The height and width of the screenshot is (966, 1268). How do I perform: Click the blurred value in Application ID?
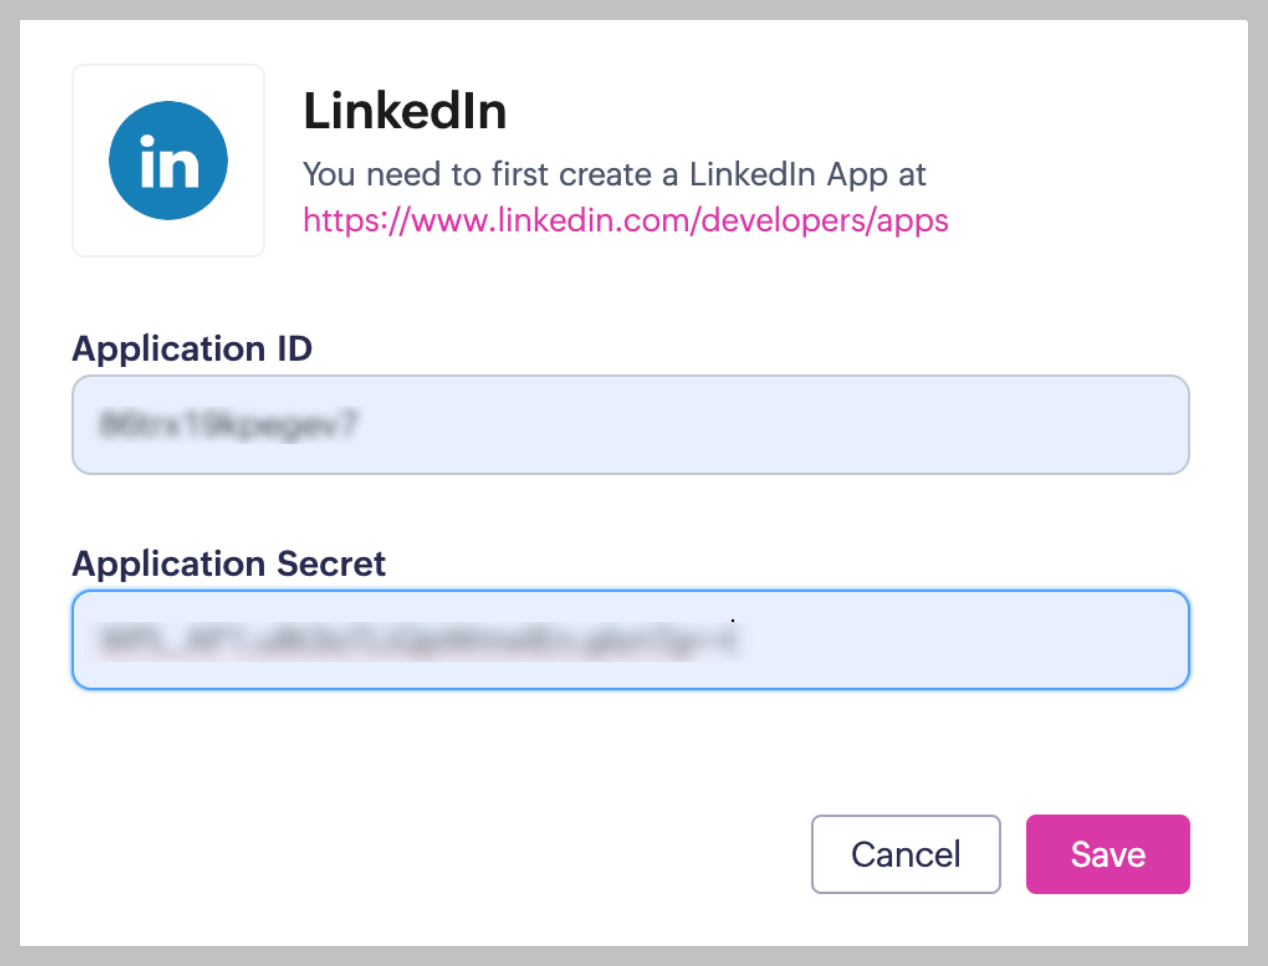(228, 424)
